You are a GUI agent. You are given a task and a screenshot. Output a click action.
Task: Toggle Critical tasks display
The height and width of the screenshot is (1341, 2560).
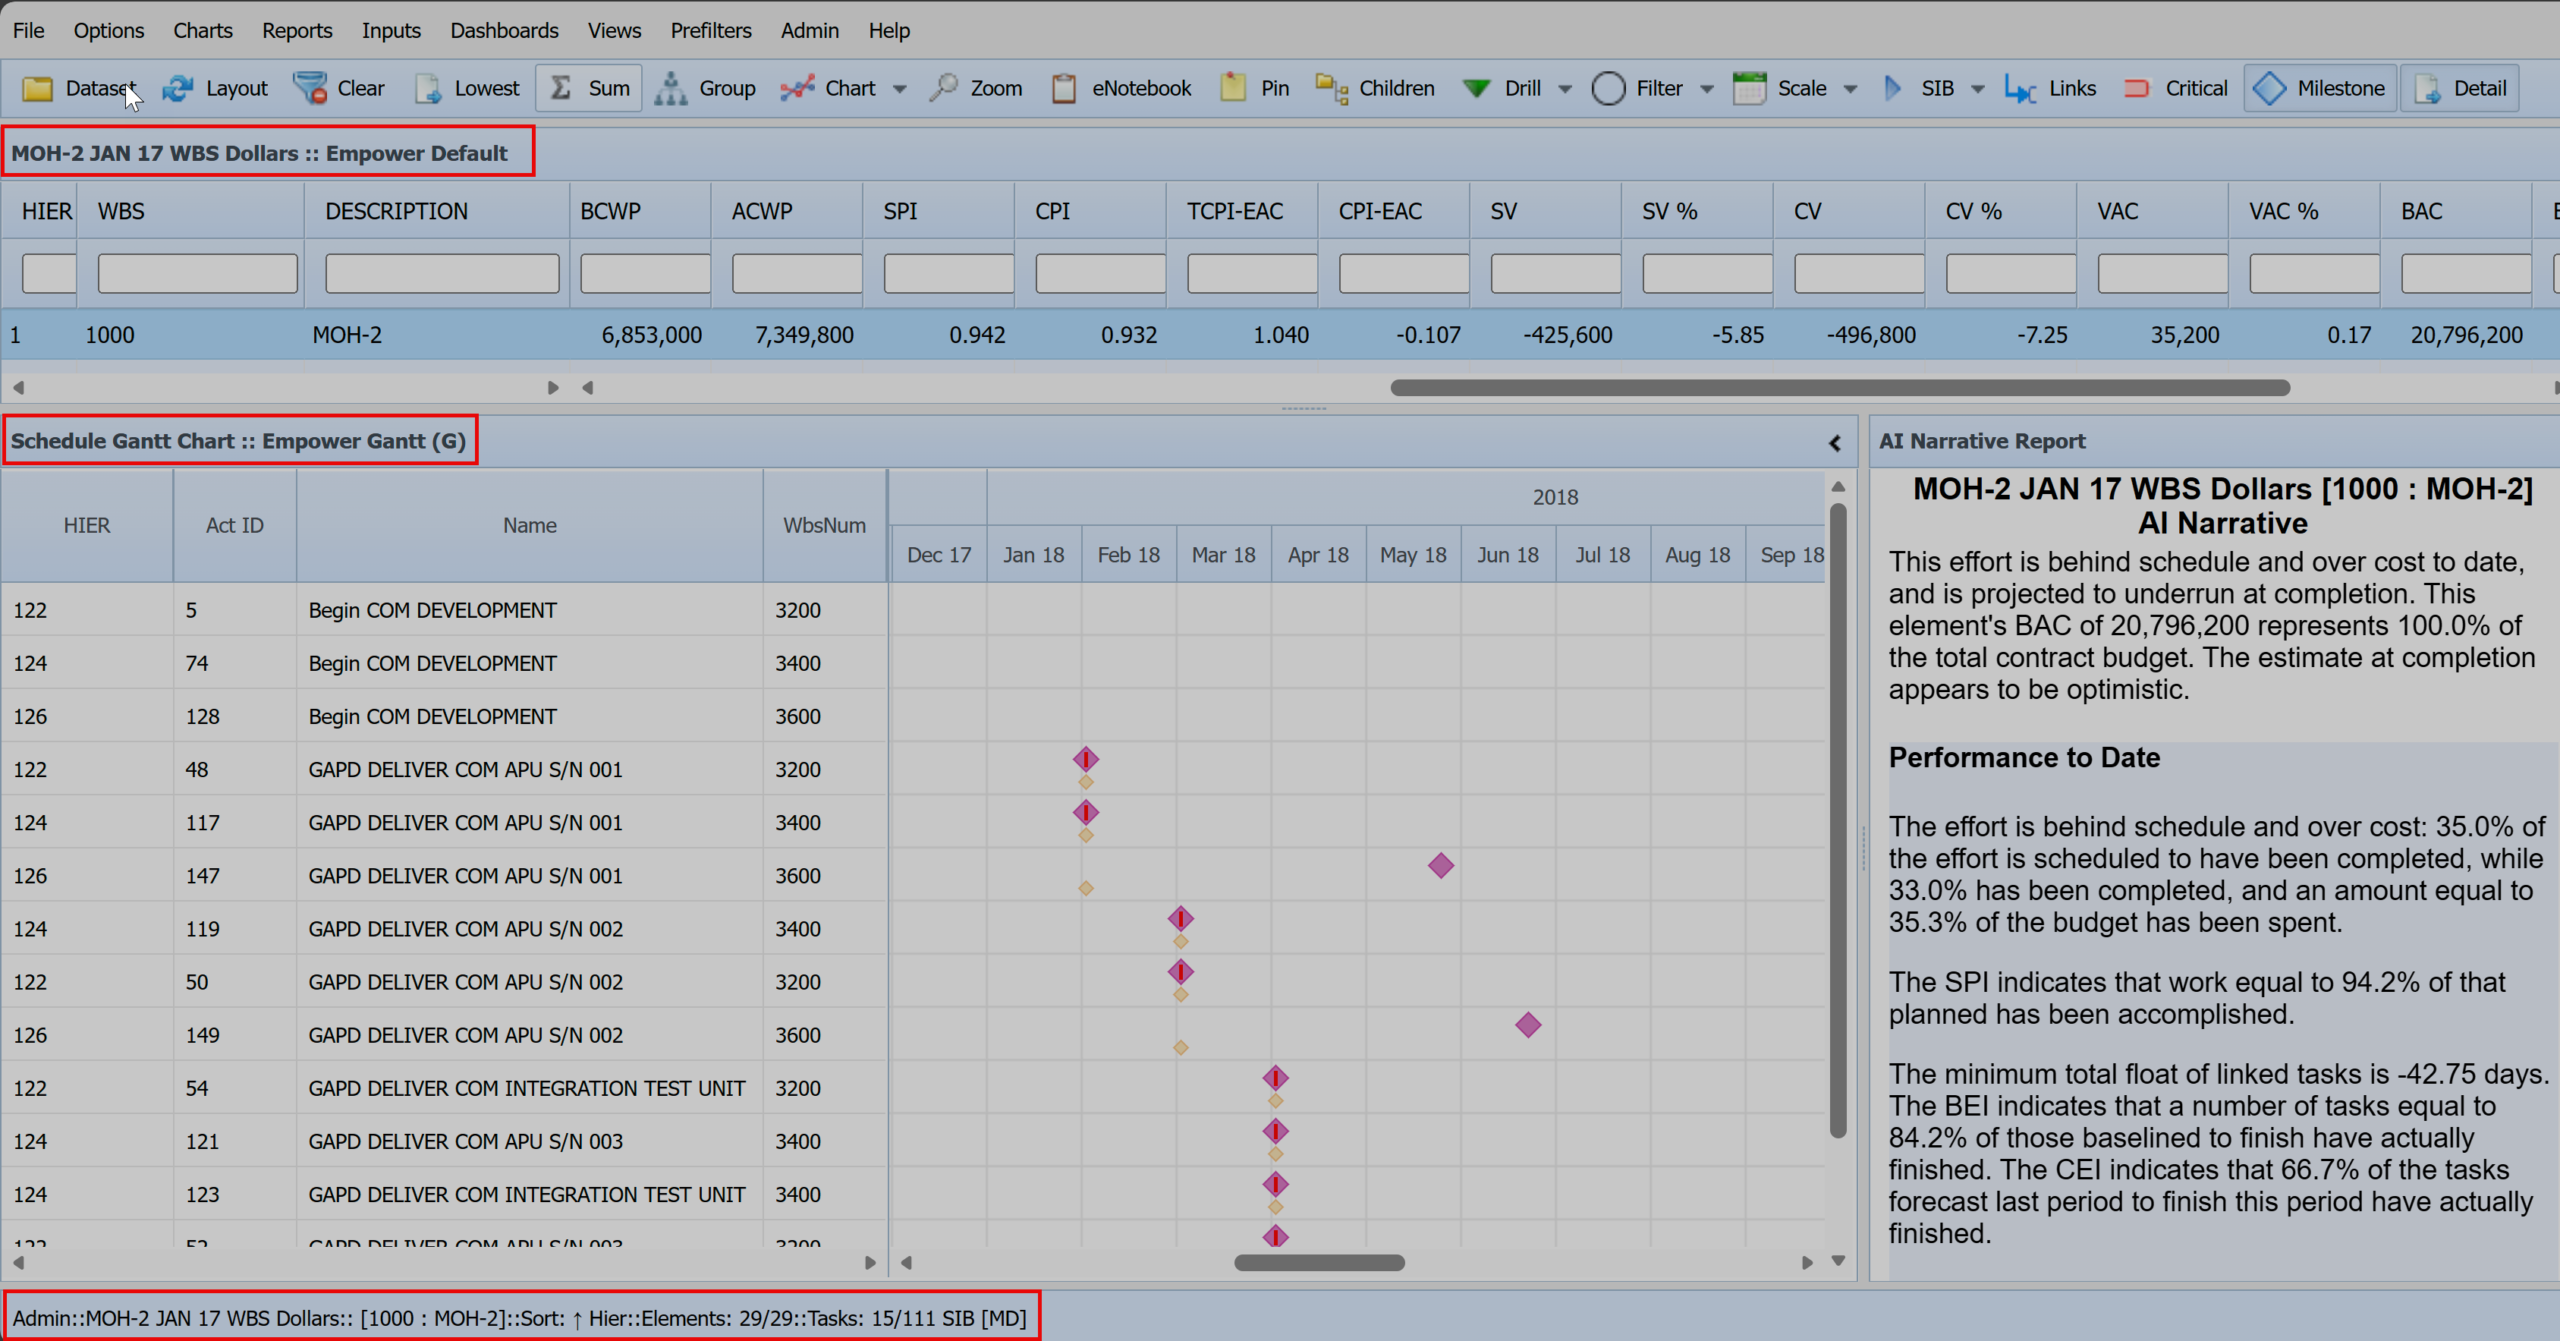[x=2174, y=88]
